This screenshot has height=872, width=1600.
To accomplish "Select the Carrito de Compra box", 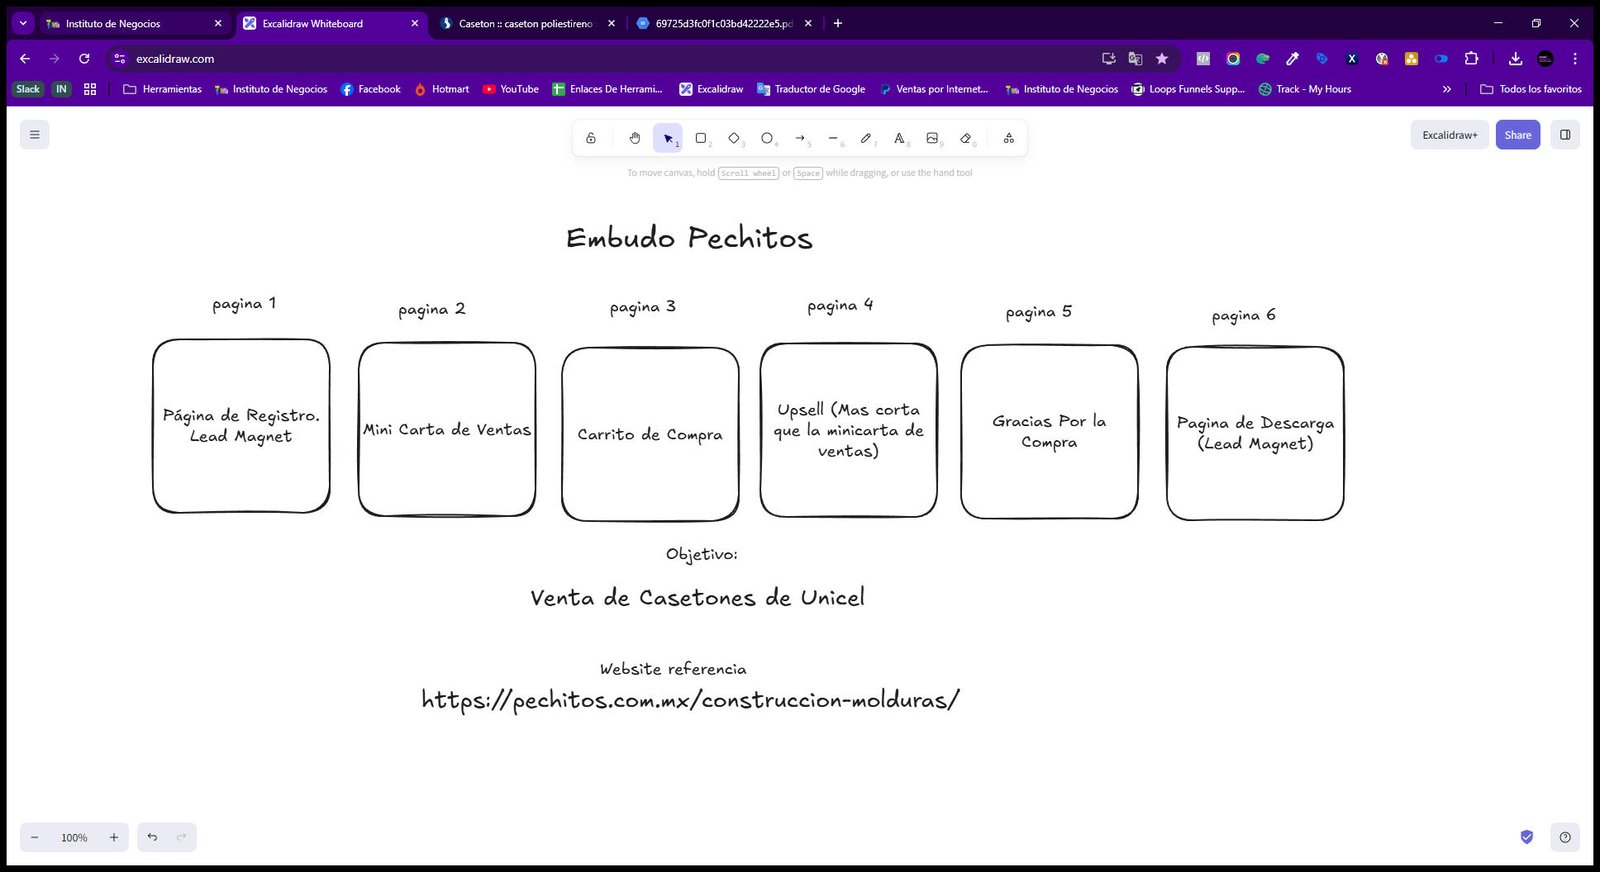I will point(650,434).
